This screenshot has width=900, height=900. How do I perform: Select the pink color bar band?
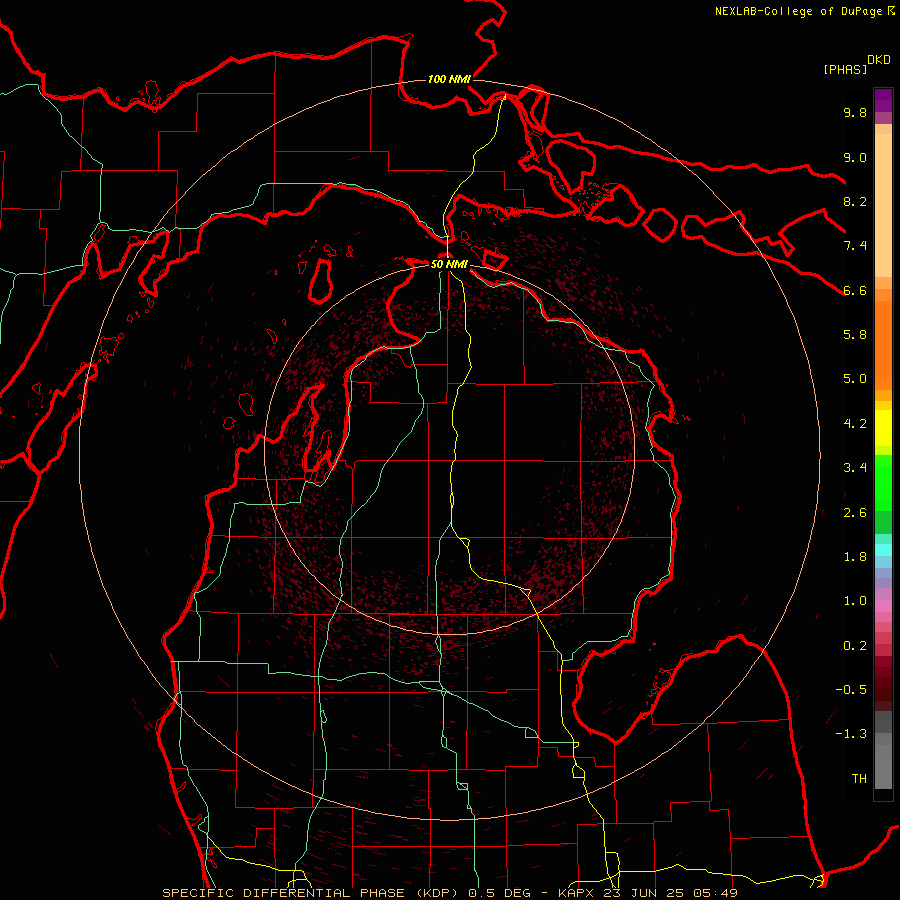click(x=883, y=606)
